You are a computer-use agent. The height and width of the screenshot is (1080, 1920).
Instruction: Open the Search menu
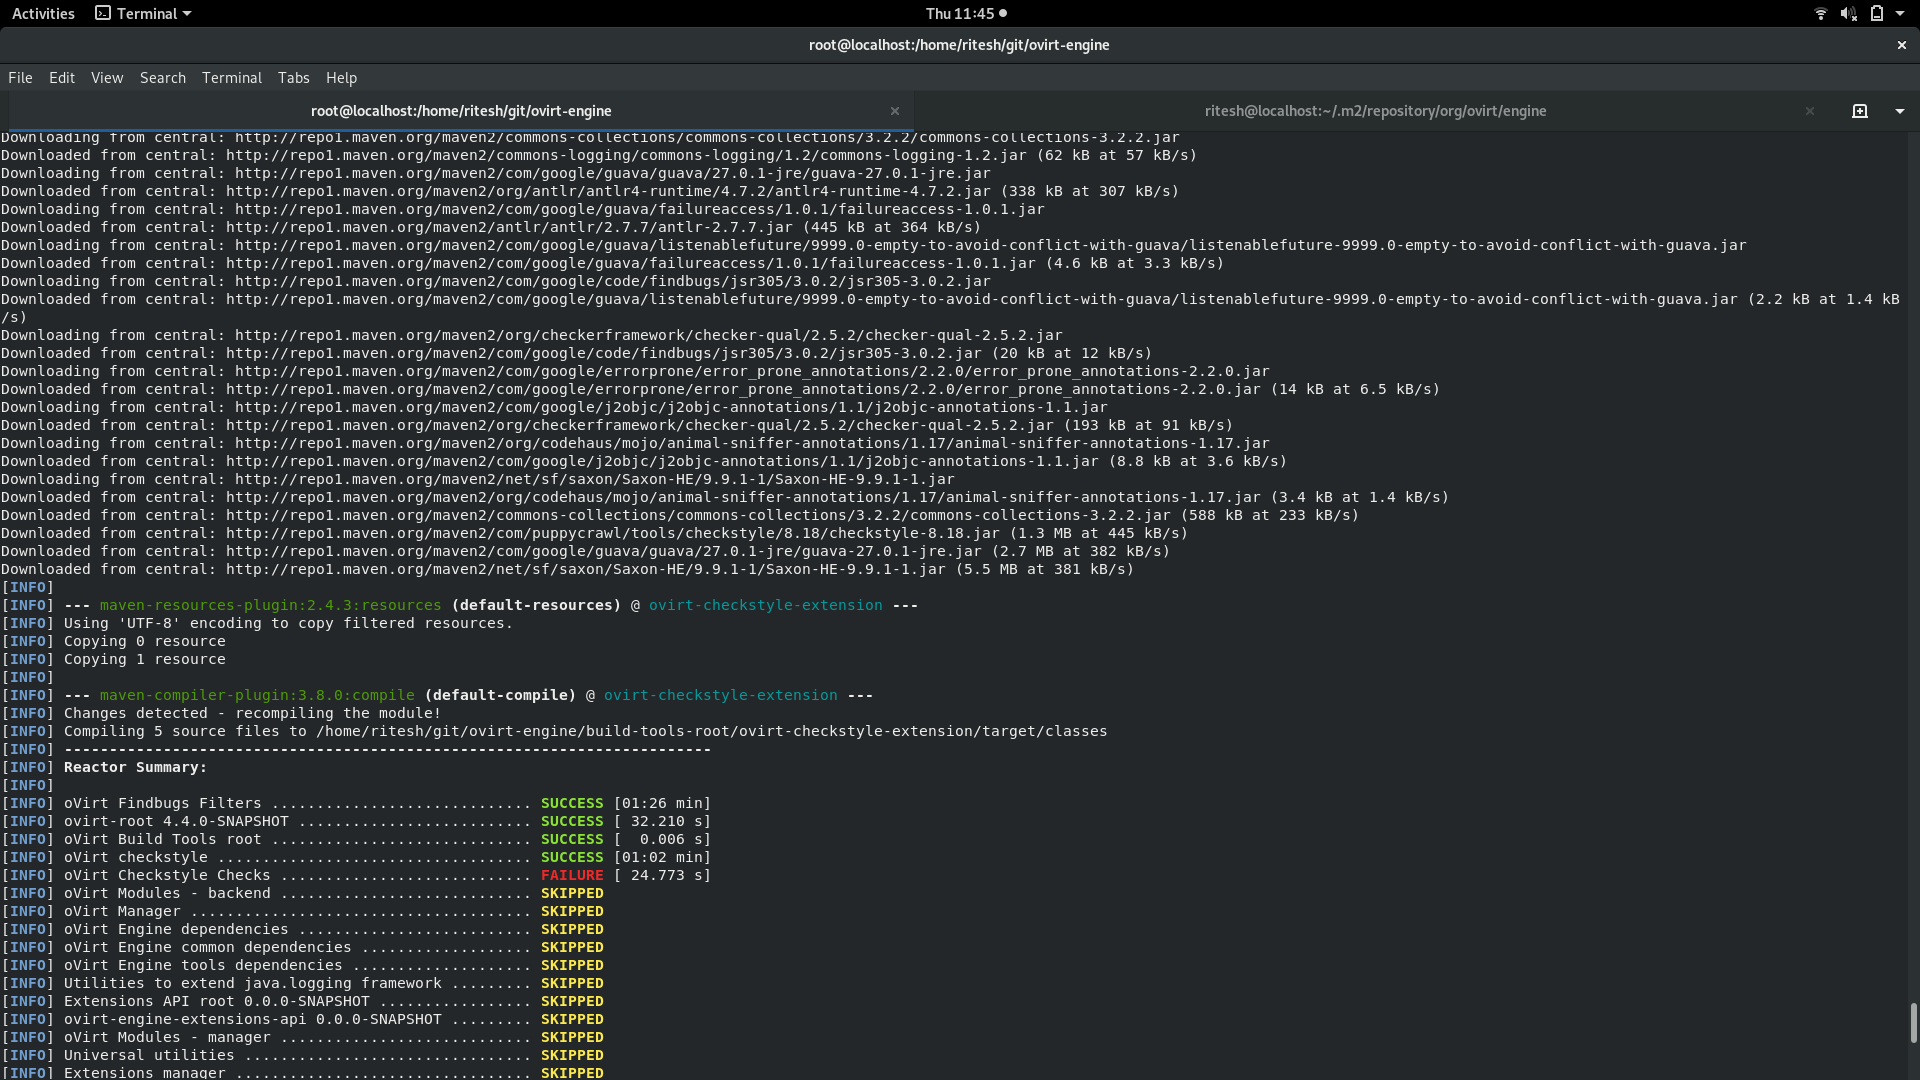coord(163,78)
